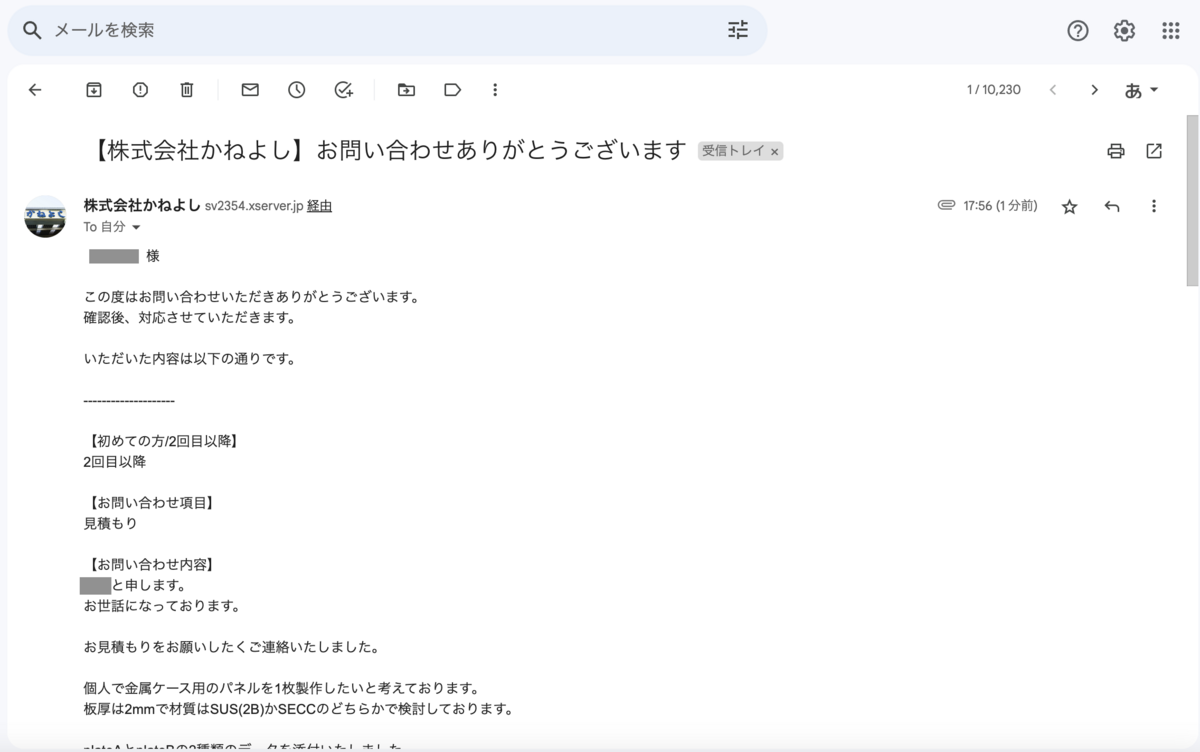The width and height of the screenshot is (1200, 752).
Task: Click text 見積もり
Action: pos(110,523)
